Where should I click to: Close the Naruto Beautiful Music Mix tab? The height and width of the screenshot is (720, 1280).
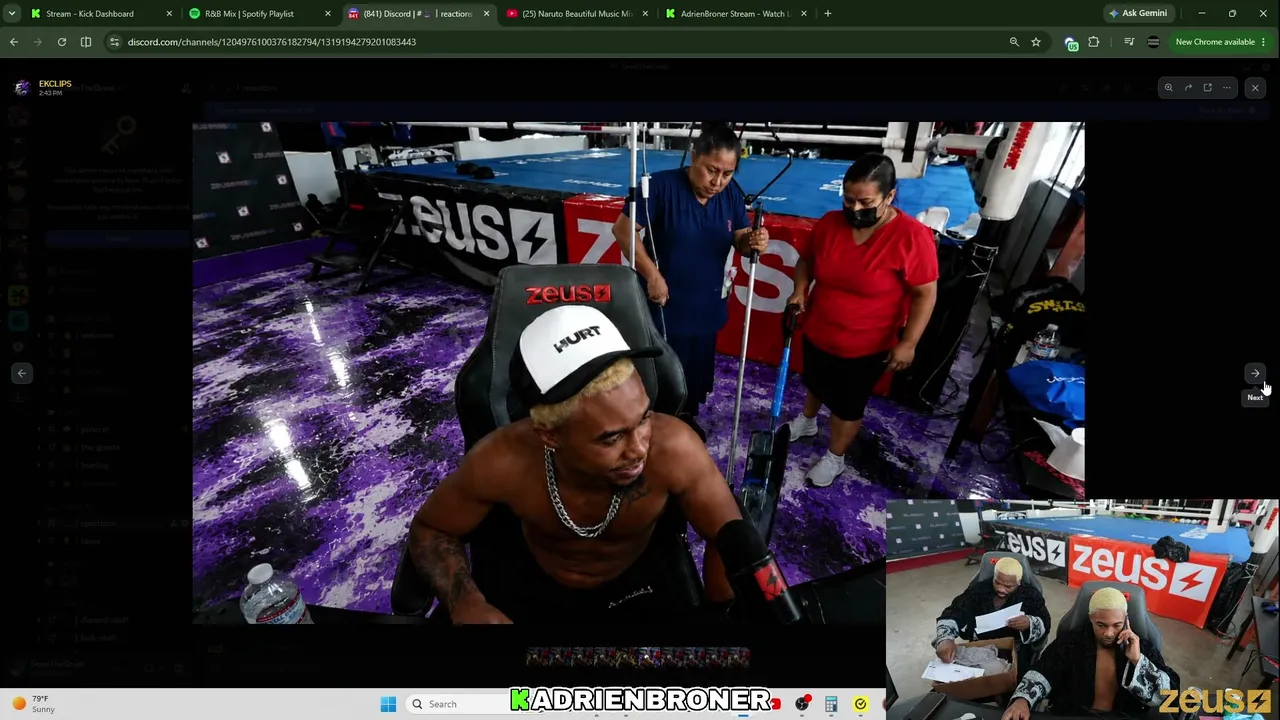tap(645, 14)
